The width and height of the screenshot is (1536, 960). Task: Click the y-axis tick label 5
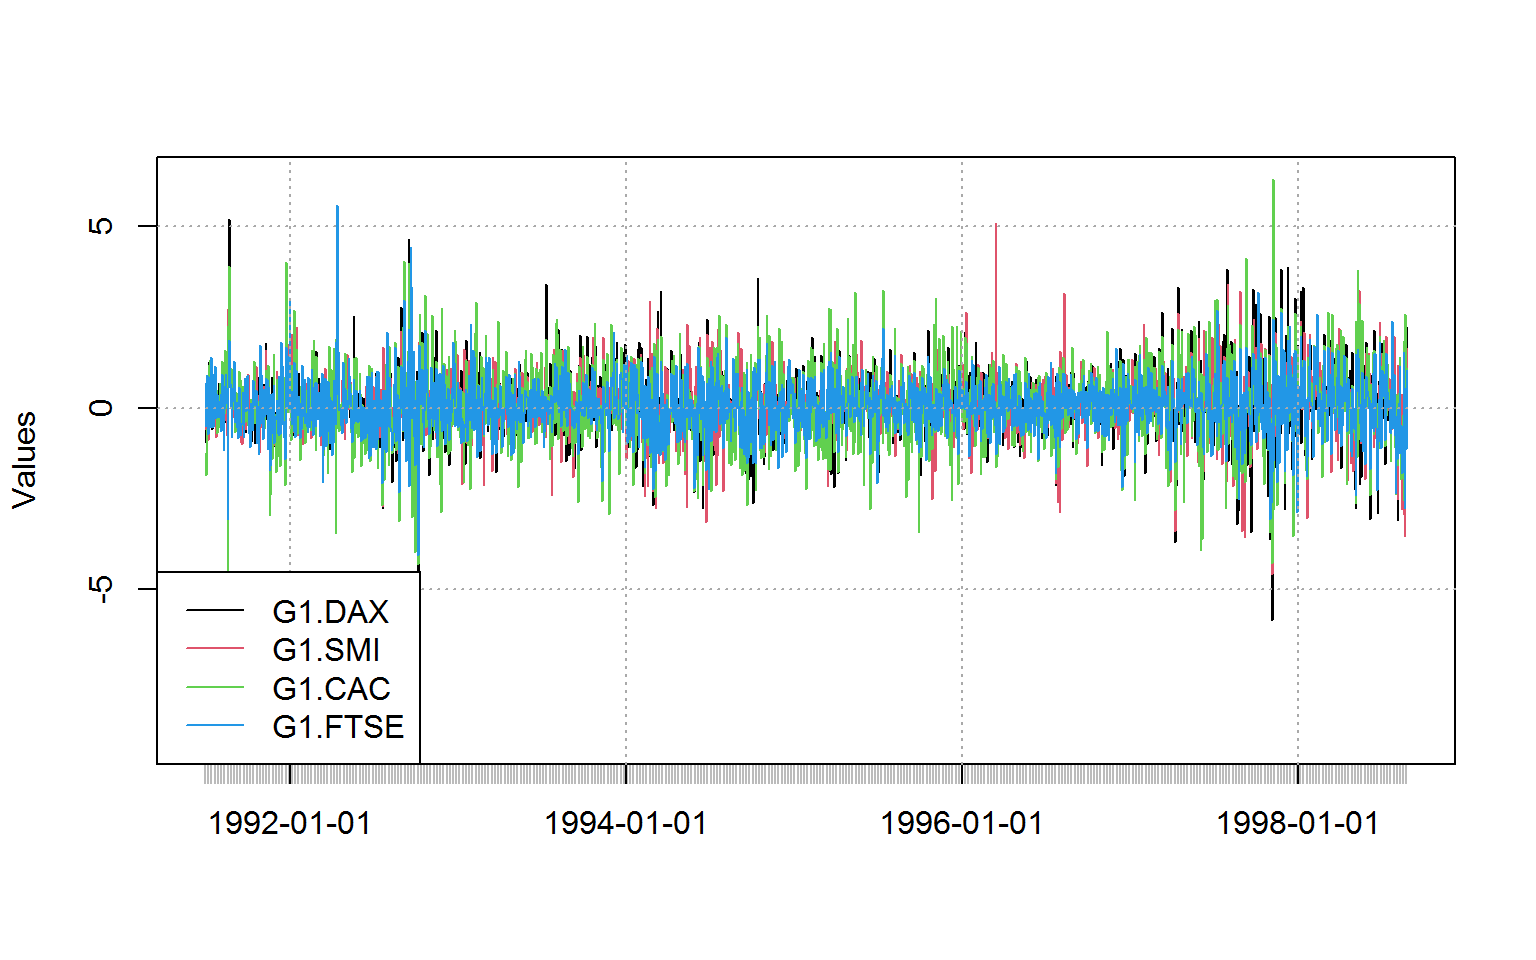point(101,226)
